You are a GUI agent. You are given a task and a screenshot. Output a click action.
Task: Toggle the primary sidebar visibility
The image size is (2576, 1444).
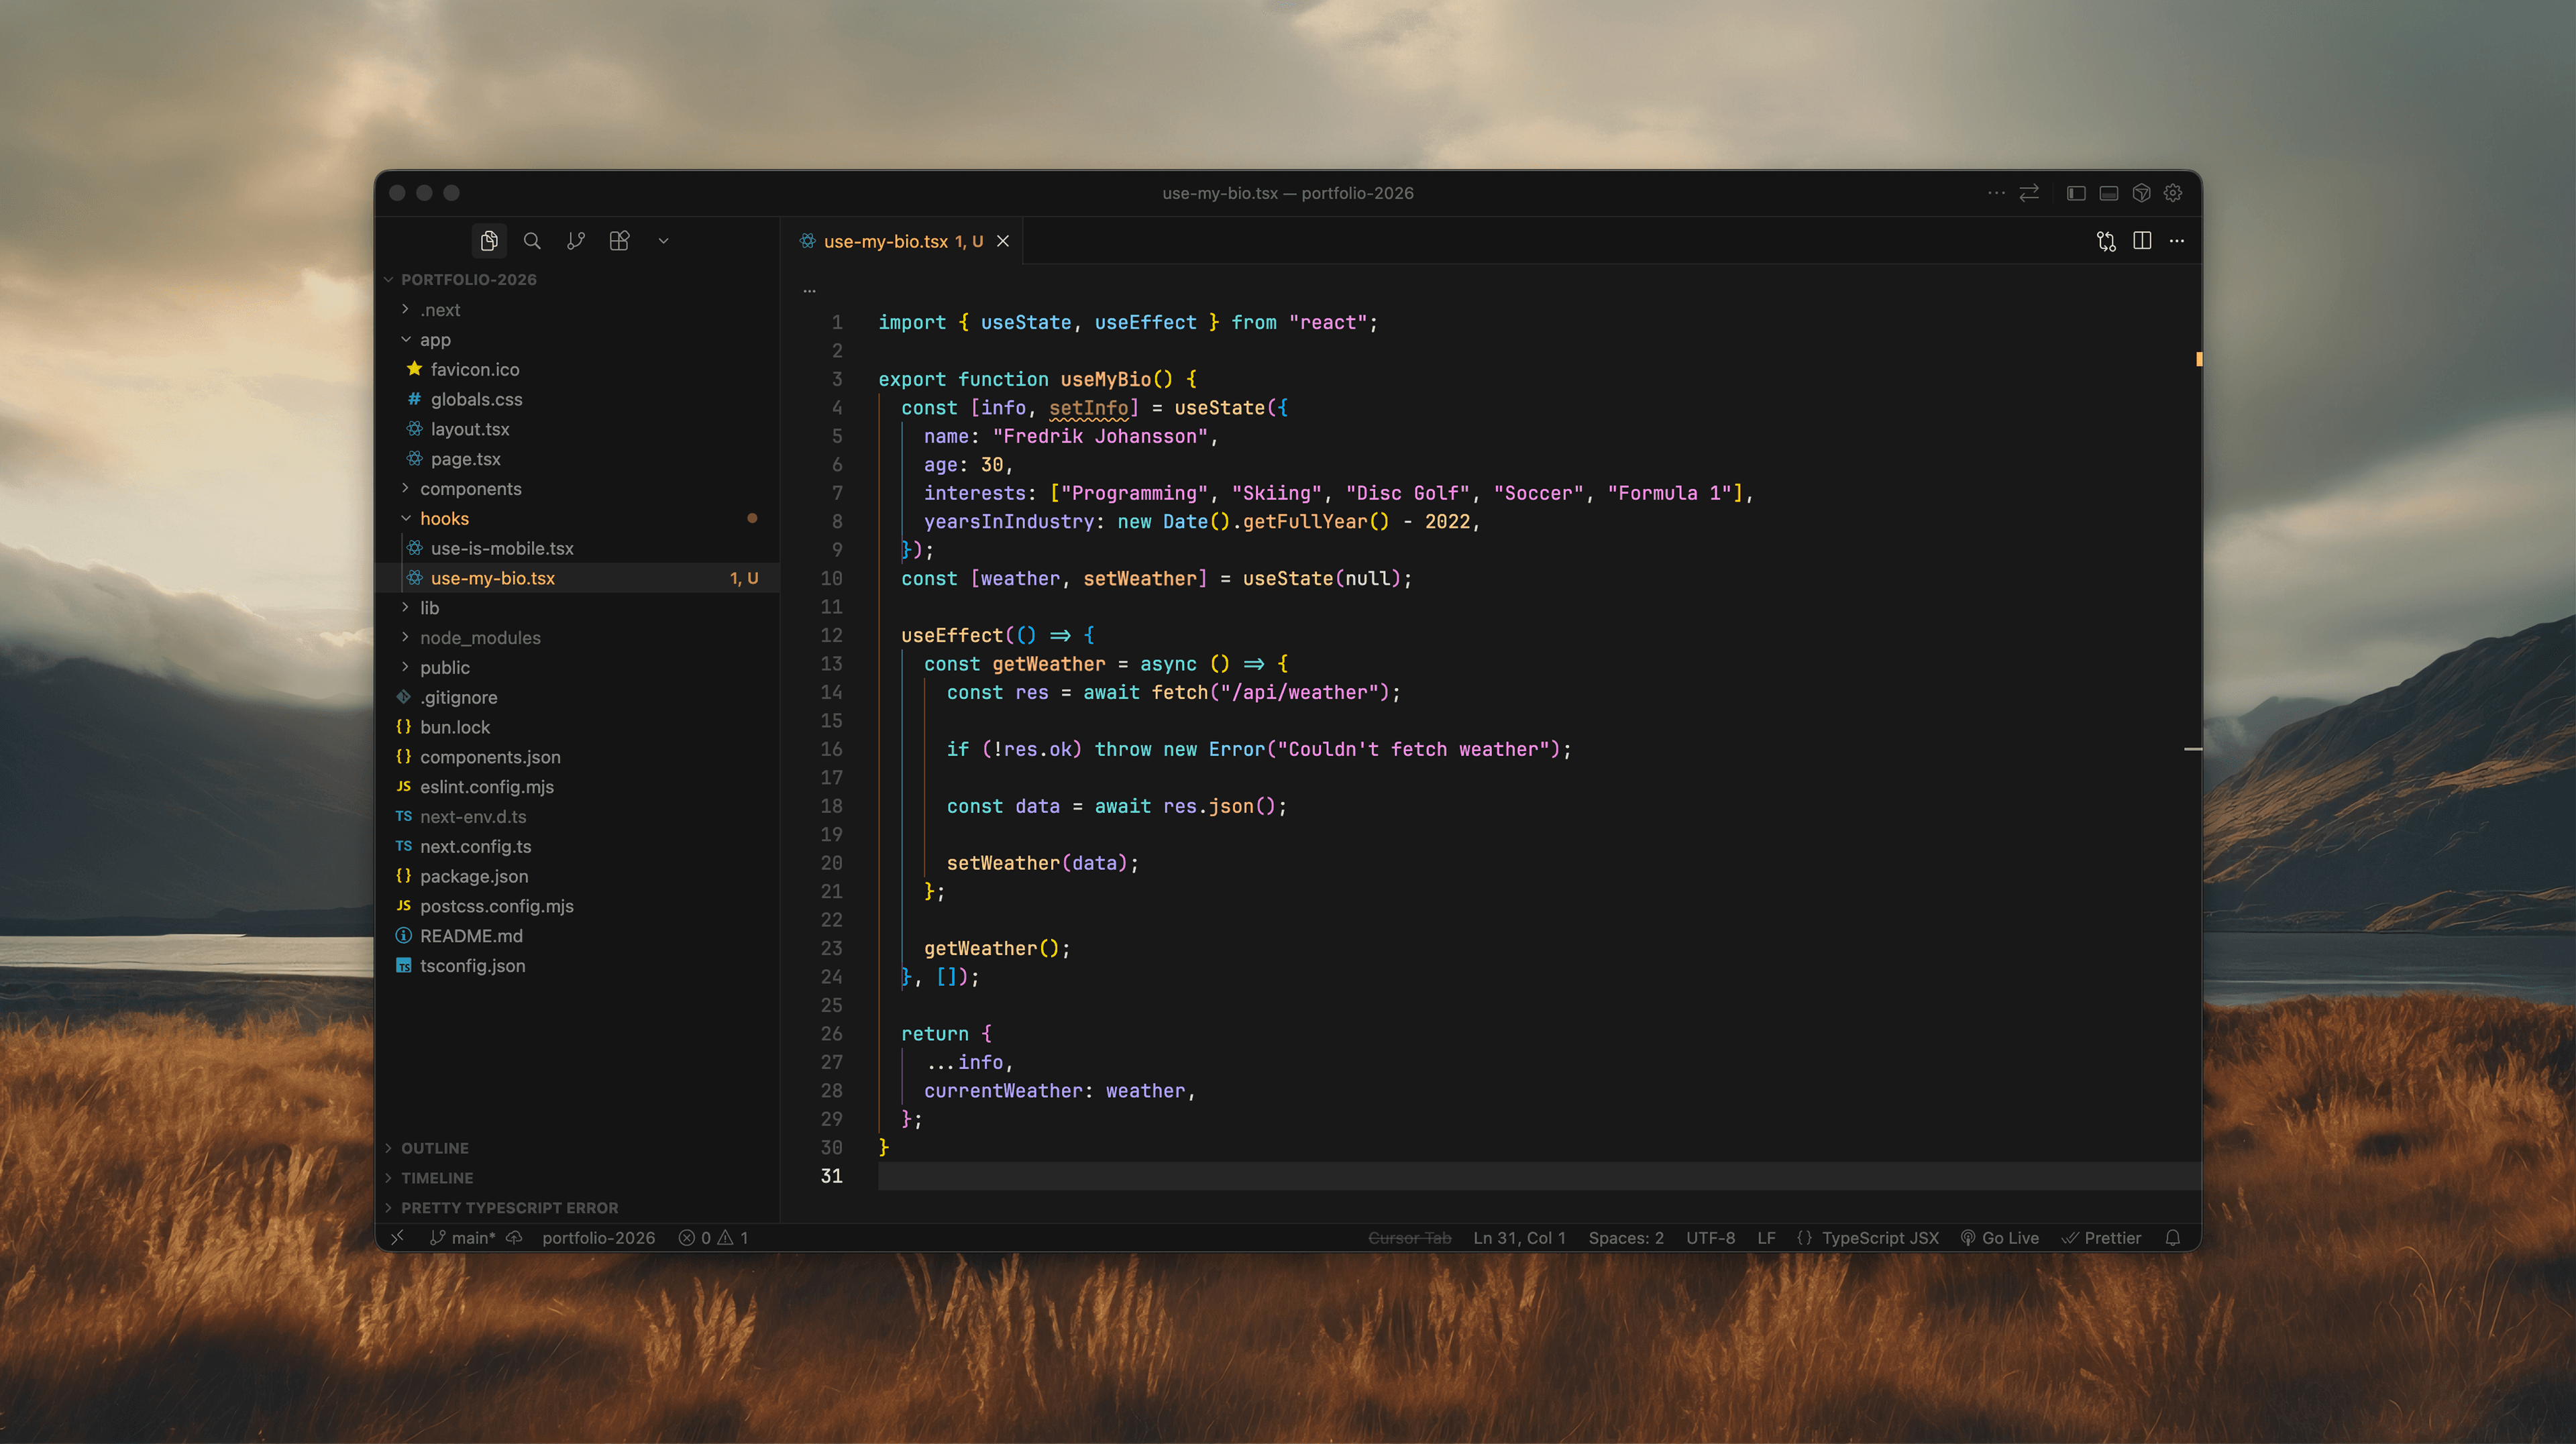pos(2075,192)
